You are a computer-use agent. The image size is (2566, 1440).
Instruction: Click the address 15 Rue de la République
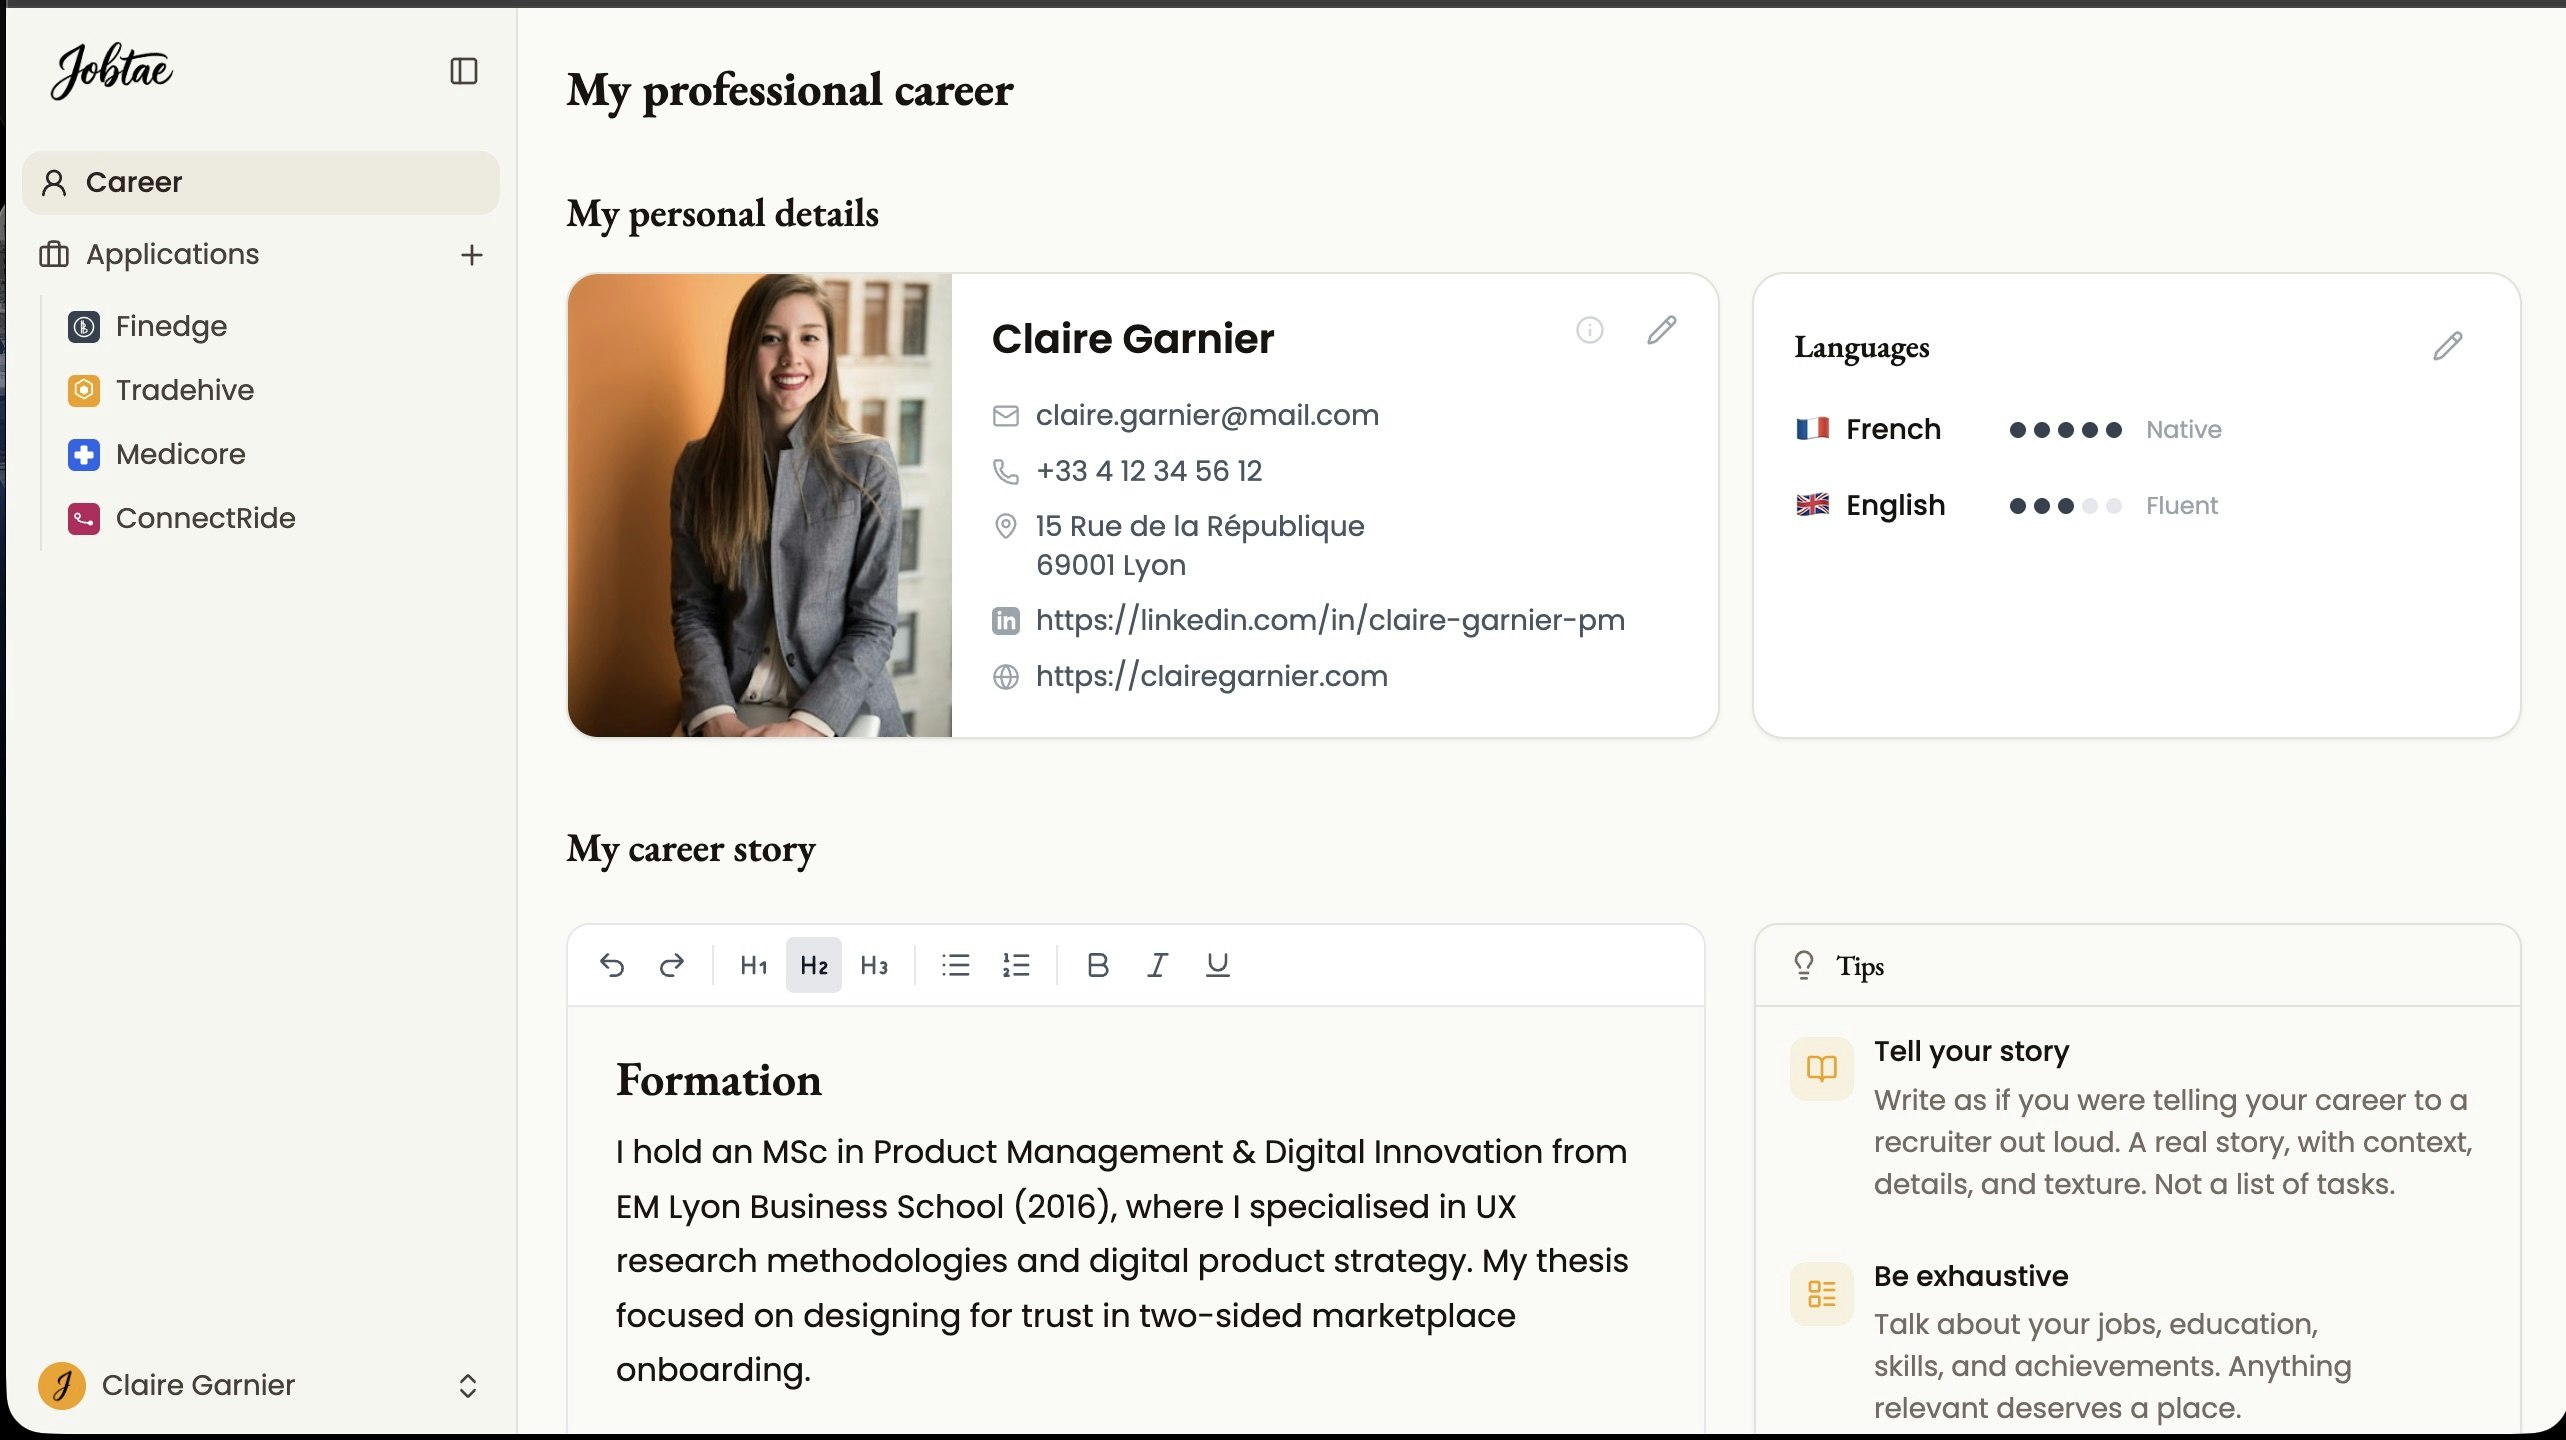(1200, 526)
